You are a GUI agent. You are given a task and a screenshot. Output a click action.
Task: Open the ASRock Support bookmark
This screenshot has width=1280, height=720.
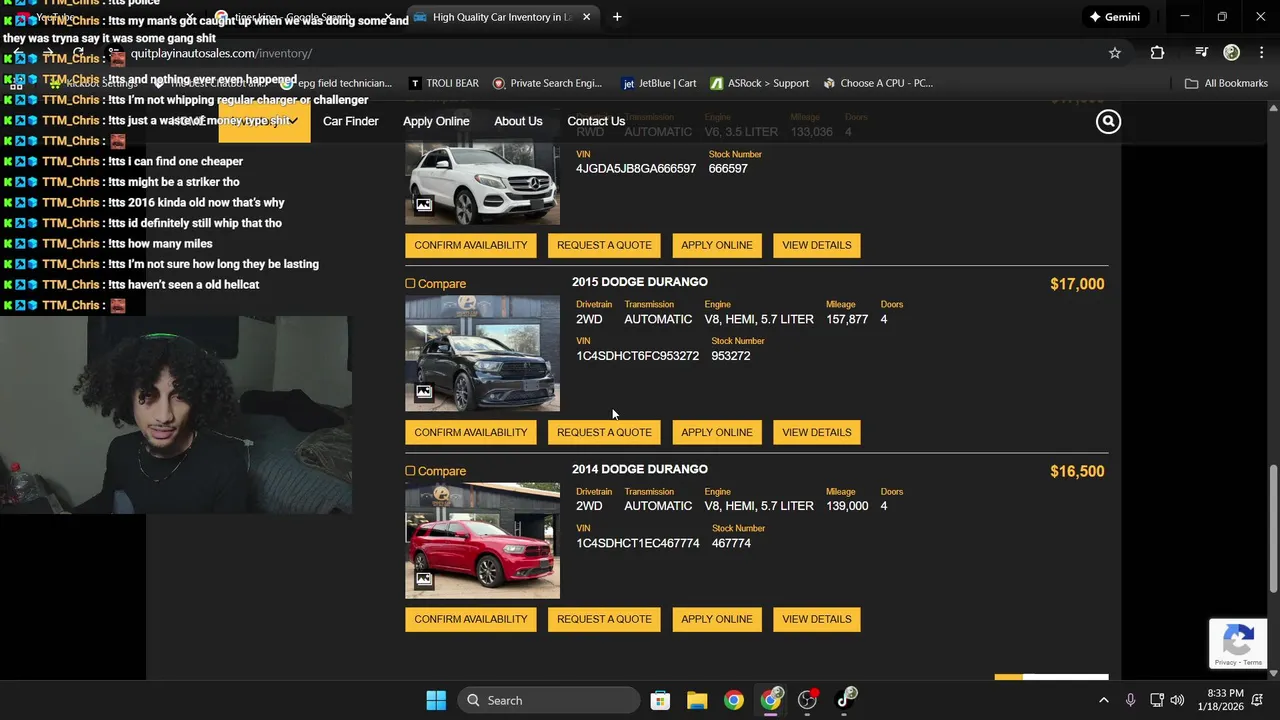click(759, 83)
